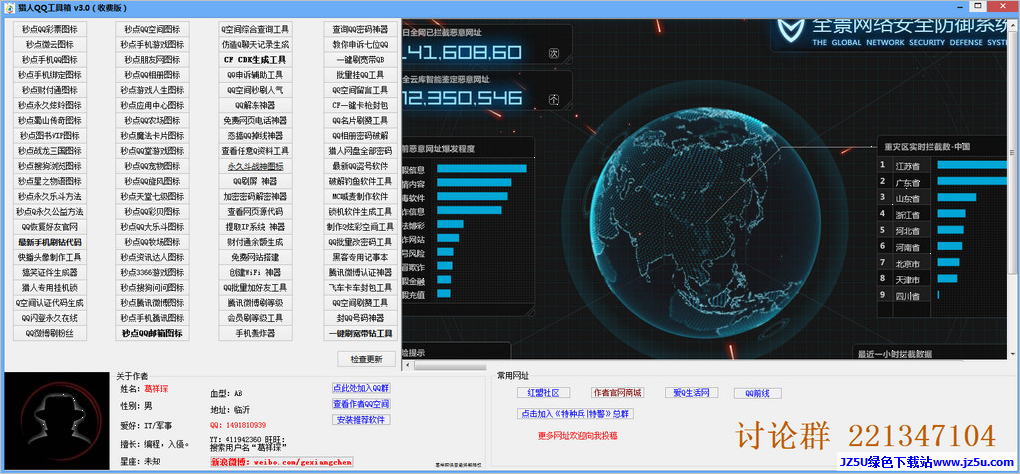Click the horizontal scrollbar left arrow

coord(407,365)
